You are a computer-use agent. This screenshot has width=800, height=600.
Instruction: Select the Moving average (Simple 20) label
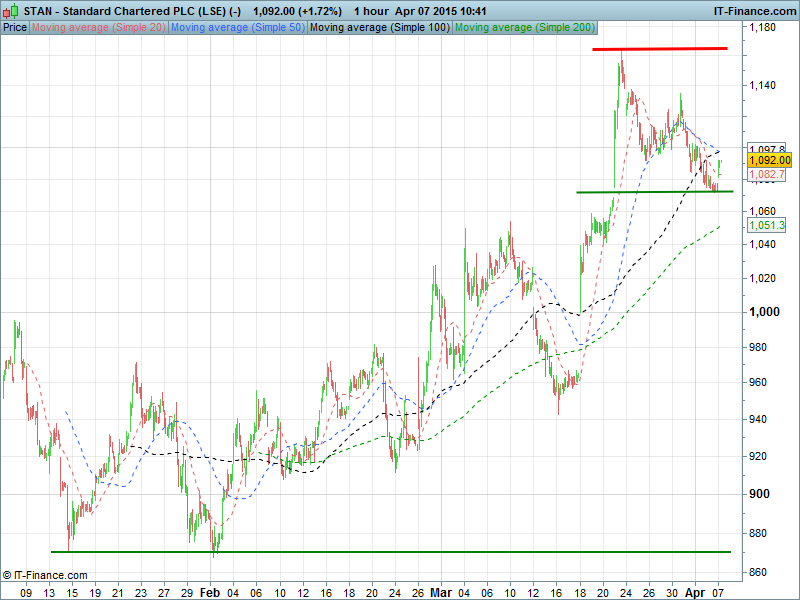click(98, 27)
